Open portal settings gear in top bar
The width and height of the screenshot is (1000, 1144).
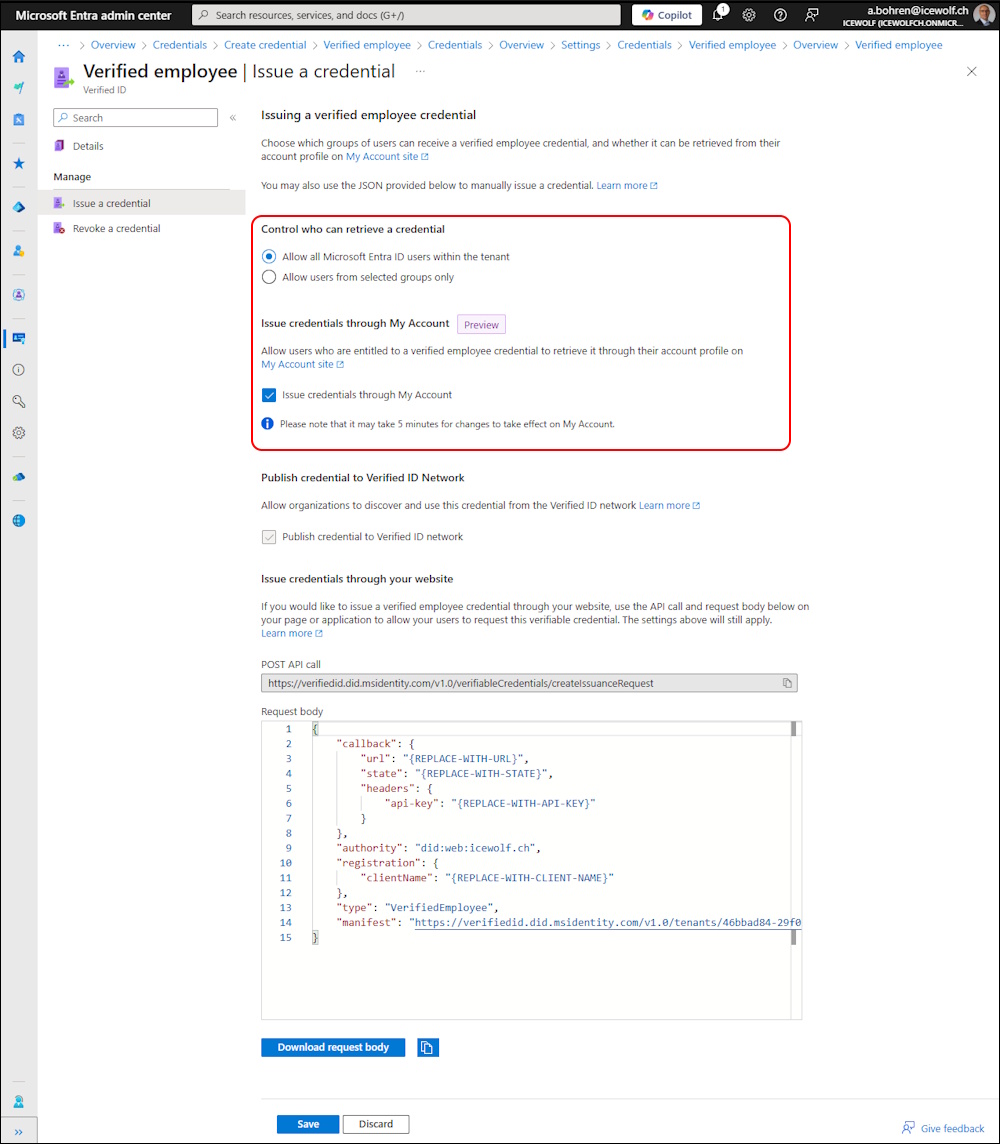click(749, 15)
